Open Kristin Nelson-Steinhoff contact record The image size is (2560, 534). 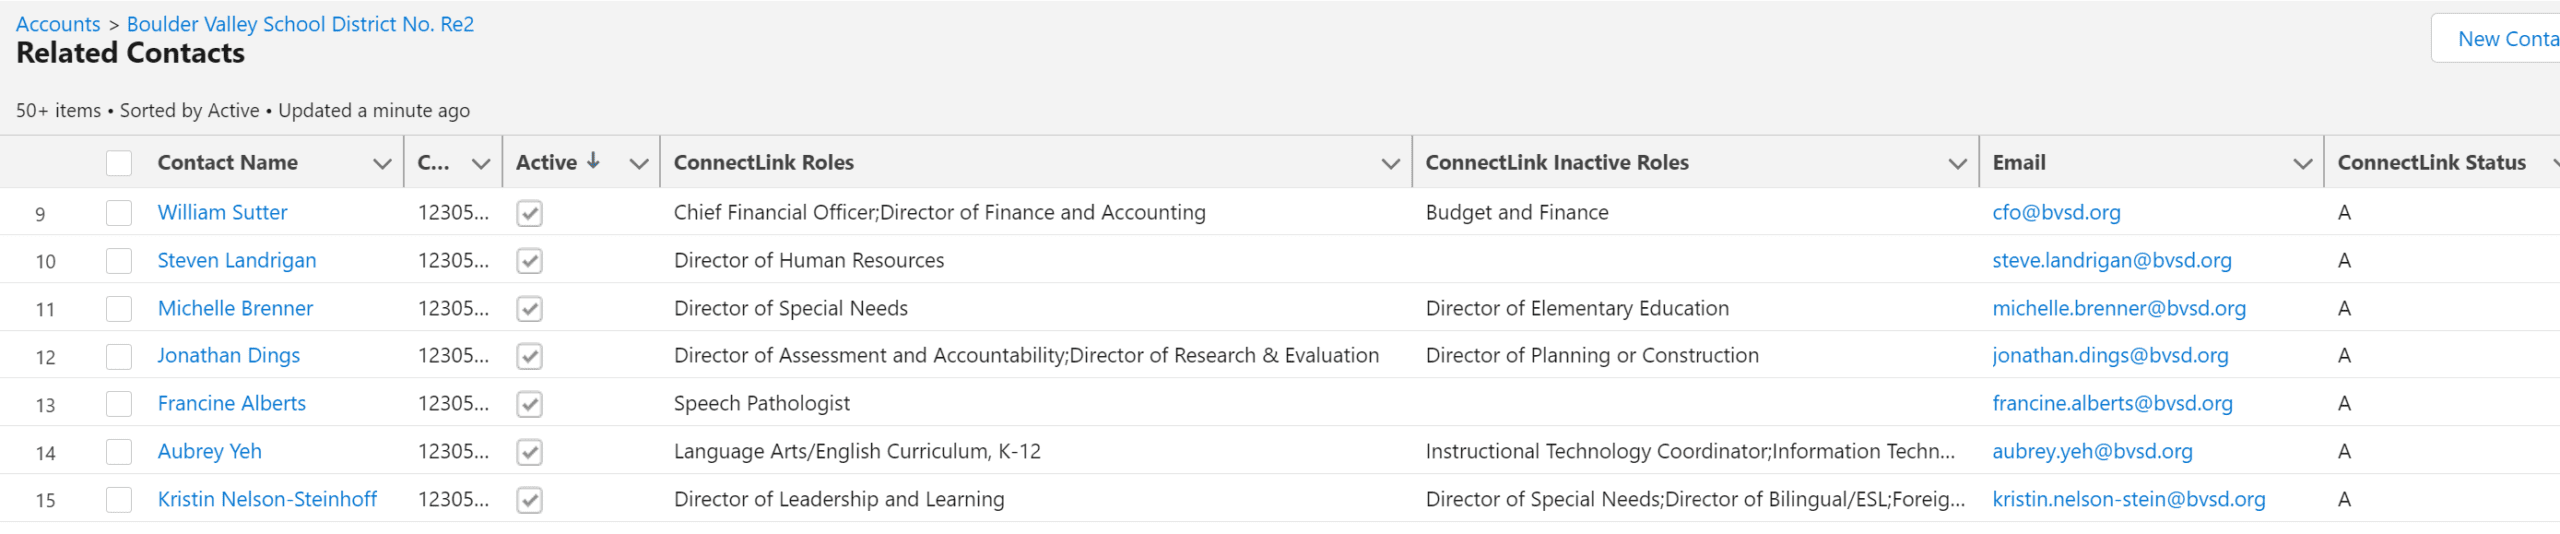pos(267,499)
